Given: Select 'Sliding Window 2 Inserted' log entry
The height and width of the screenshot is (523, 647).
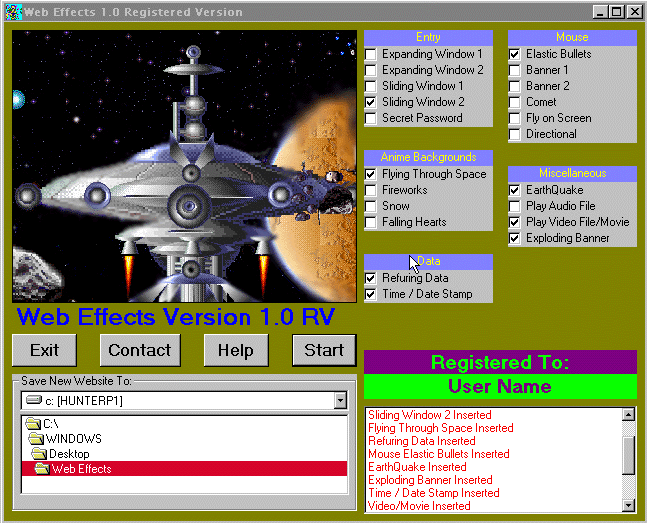Looking at the screenshot, I should click(x=430, y=415).
